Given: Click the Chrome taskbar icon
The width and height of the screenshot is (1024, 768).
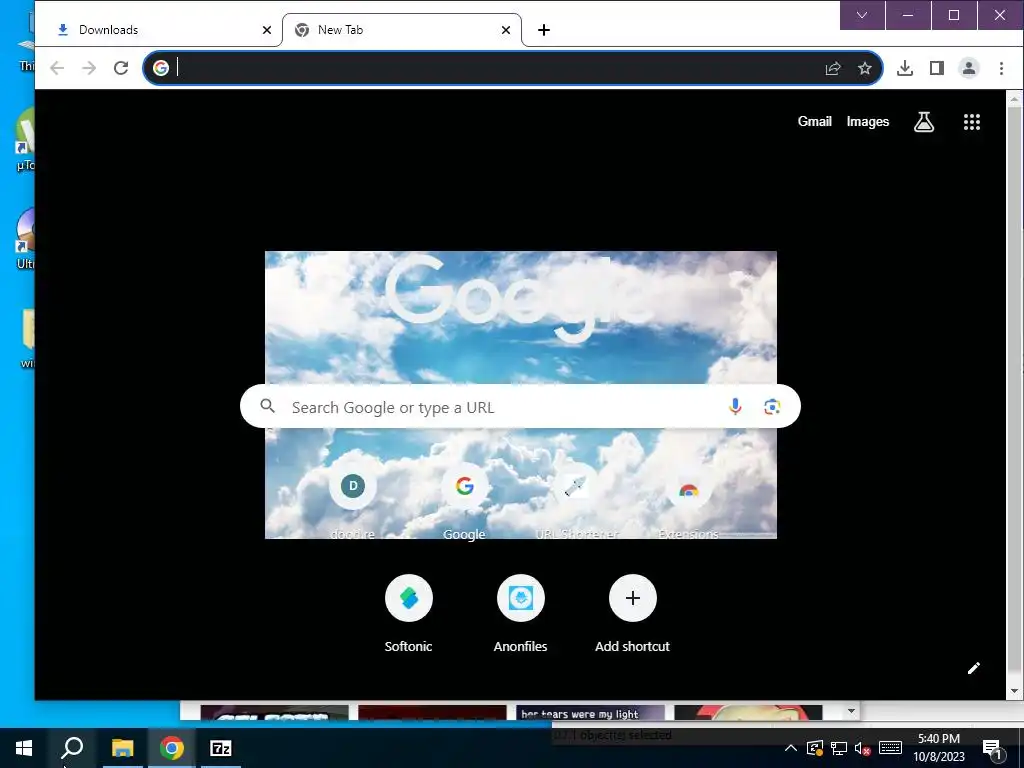Looking at the screenshot, I should tap(172, 748).
